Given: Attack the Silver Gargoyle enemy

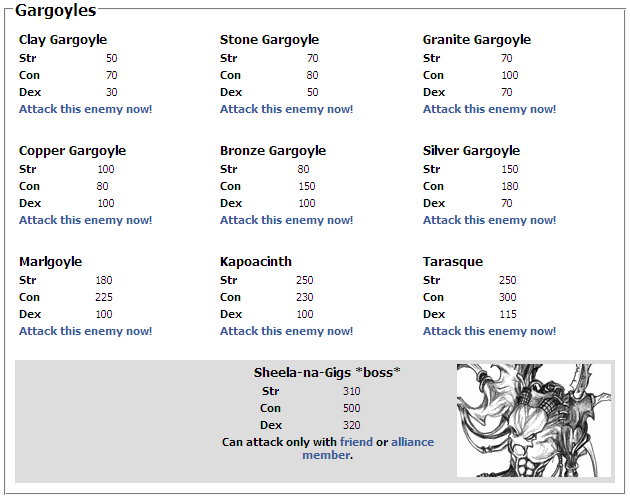Looking at the screenshot, I should pos(489,220).
